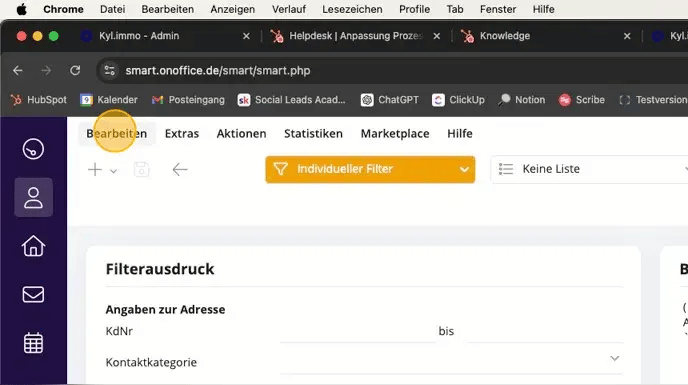
Task: Open the Properties (house) module in sidebar
Action: click(x=33, y=246)
